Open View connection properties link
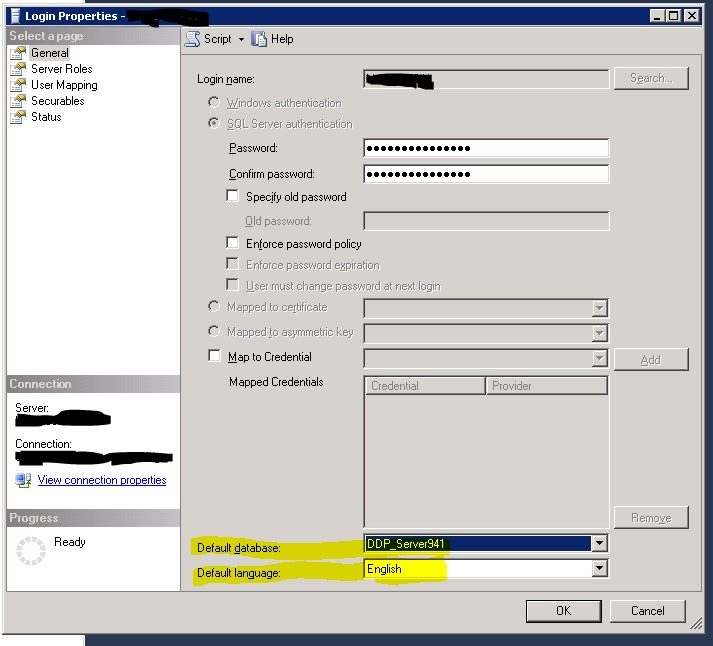The height and width of the screenshot is (646, 713). 102,480
